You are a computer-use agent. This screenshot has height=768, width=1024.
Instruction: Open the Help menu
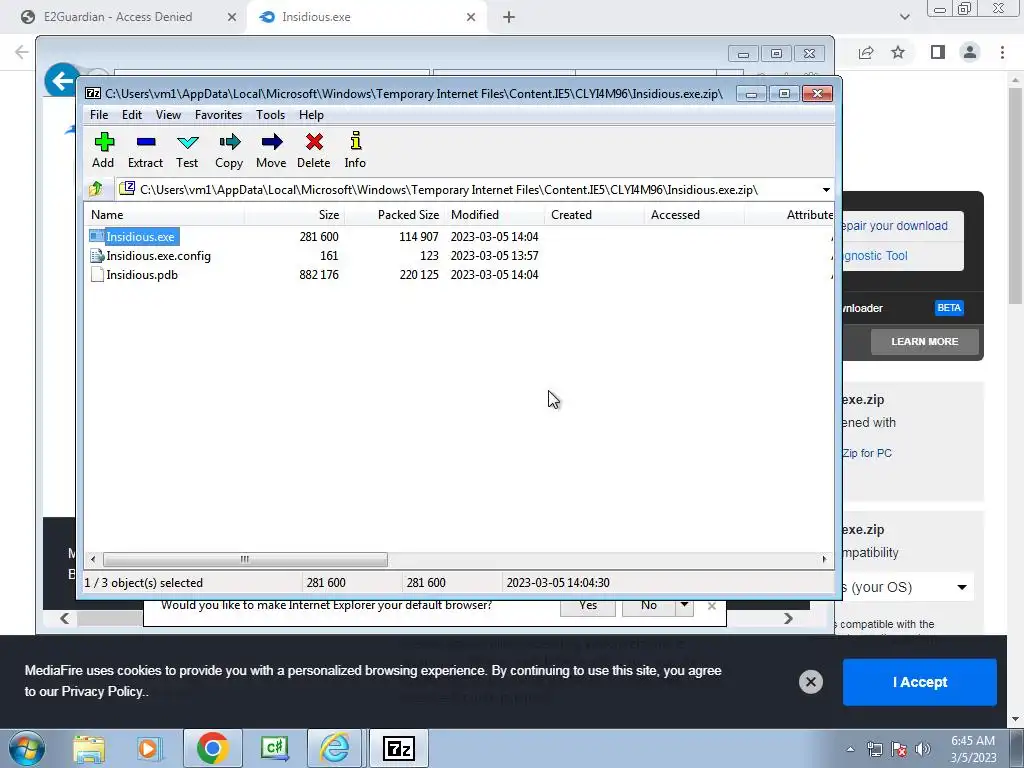(312, 115)
